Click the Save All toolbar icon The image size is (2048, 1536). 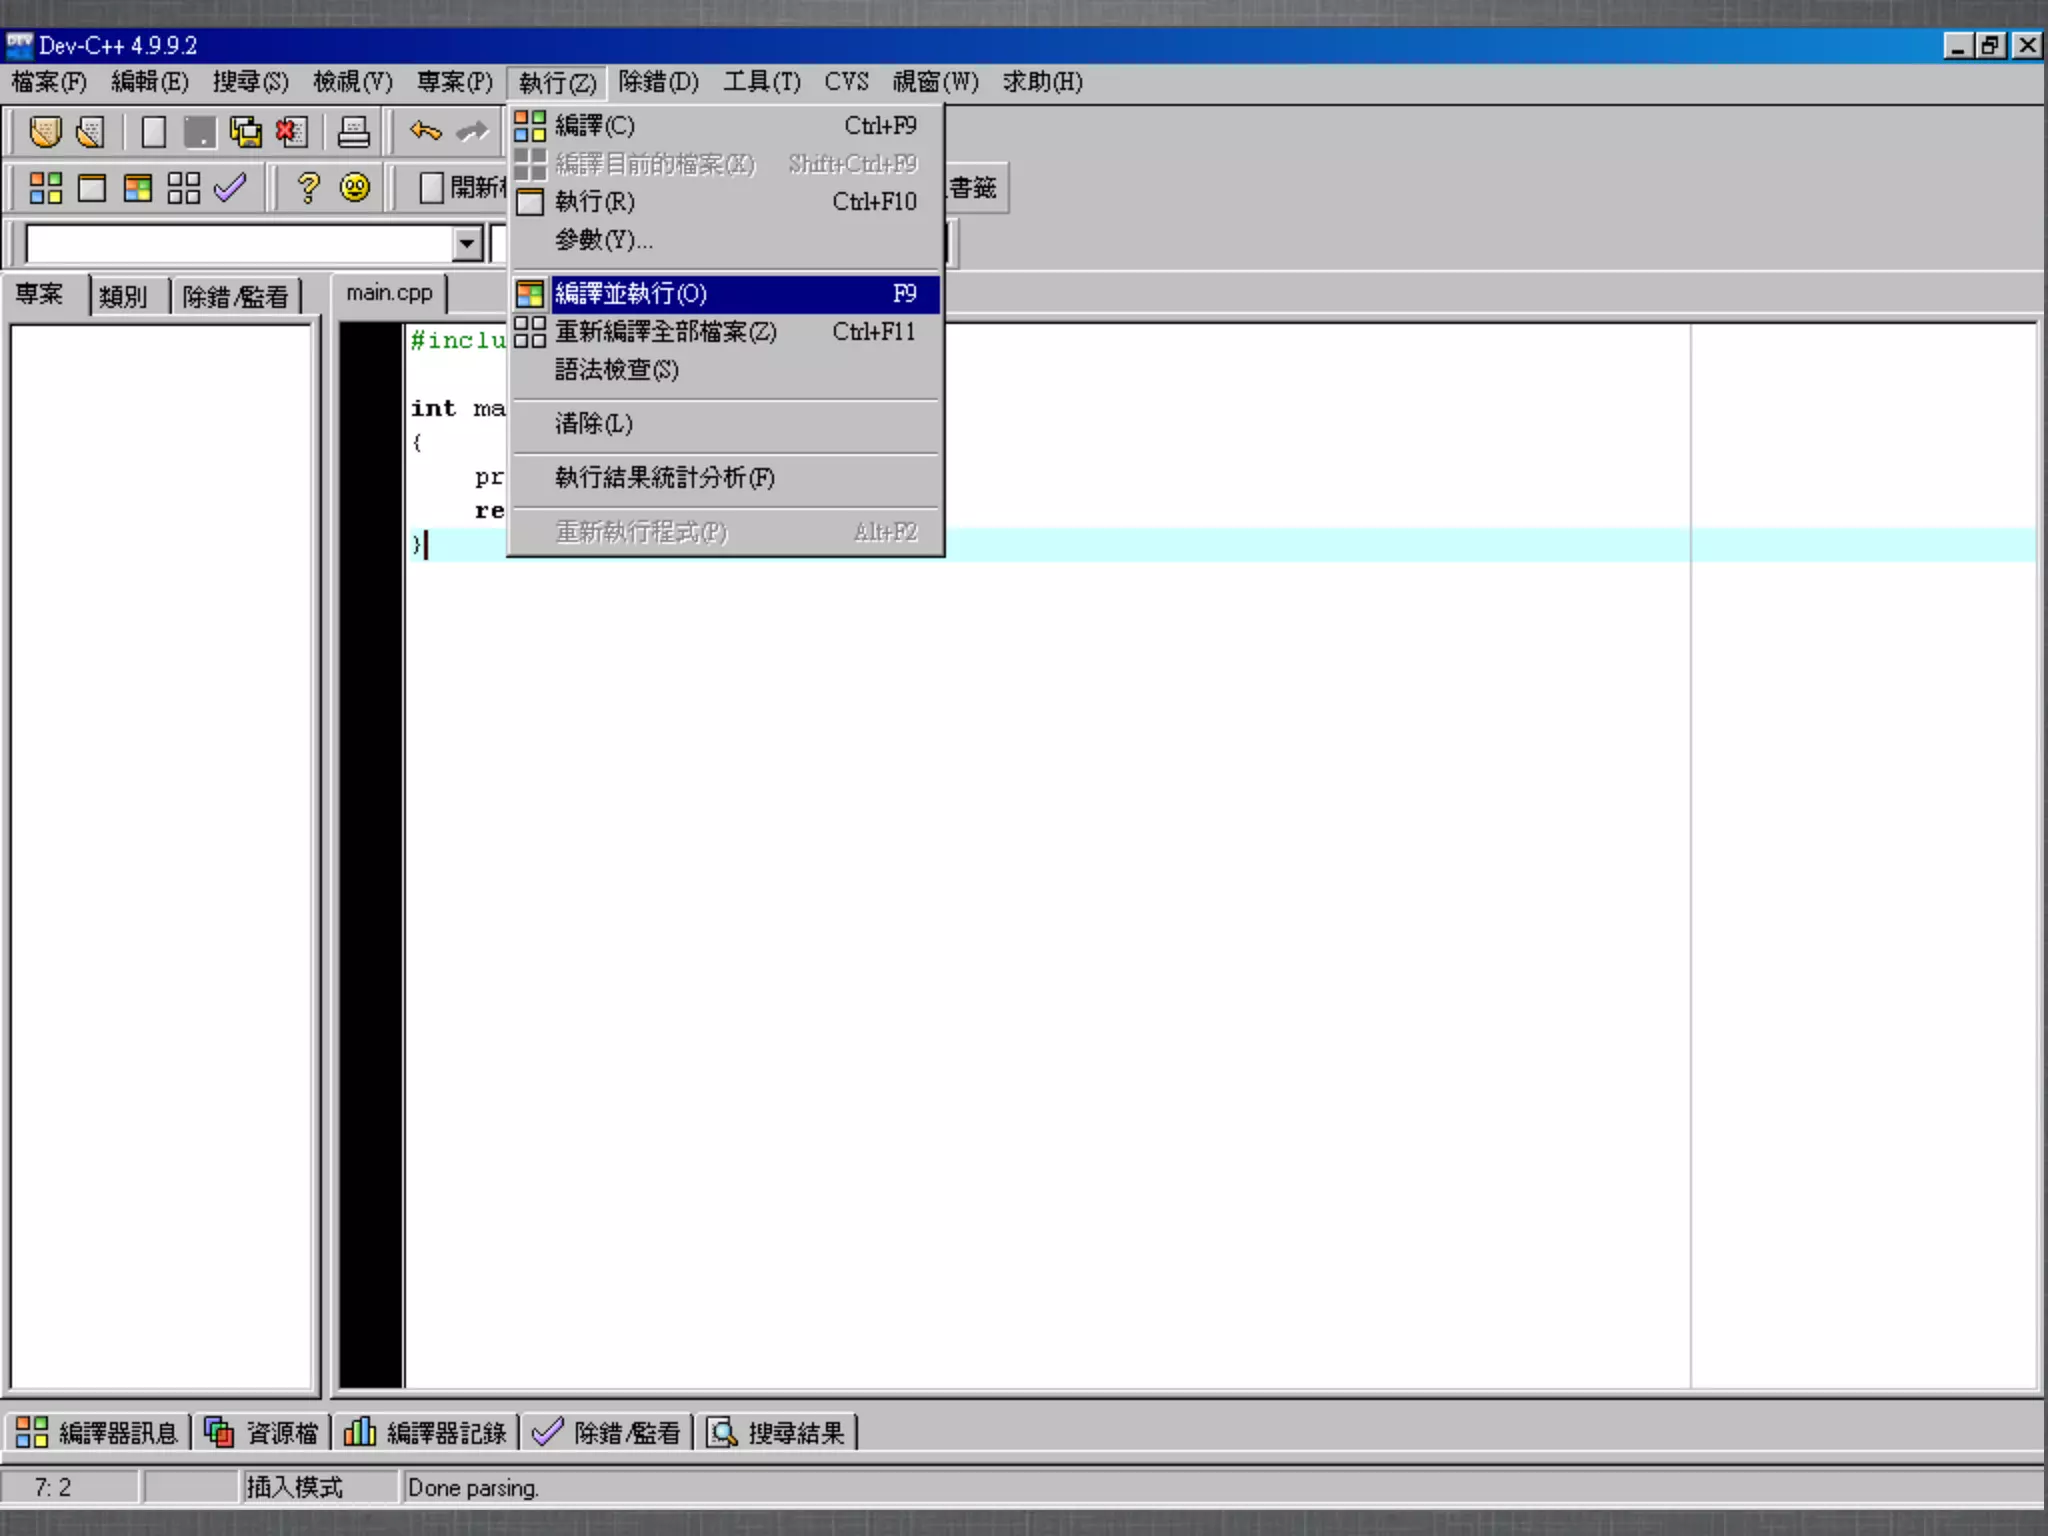(245, 132)
